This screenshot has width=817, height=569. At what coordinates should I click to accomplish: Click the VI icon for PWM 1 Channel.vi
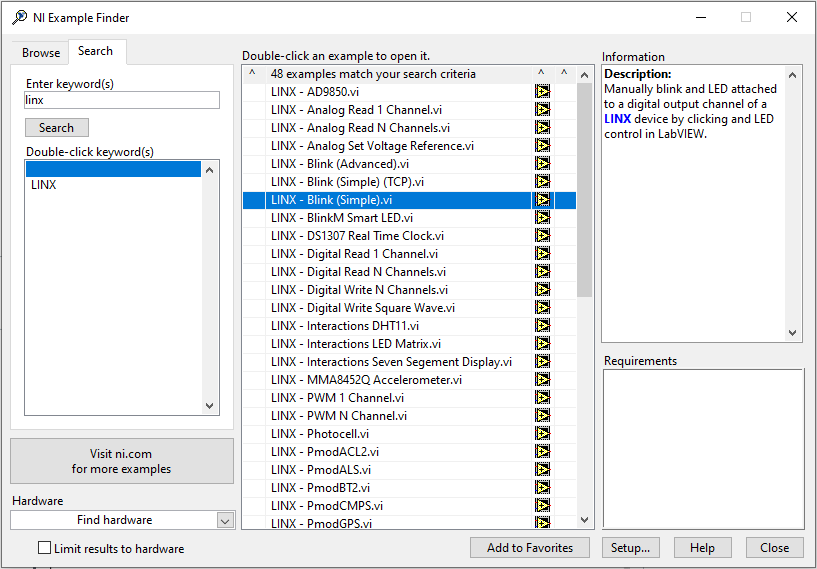[x=542, y=398]
